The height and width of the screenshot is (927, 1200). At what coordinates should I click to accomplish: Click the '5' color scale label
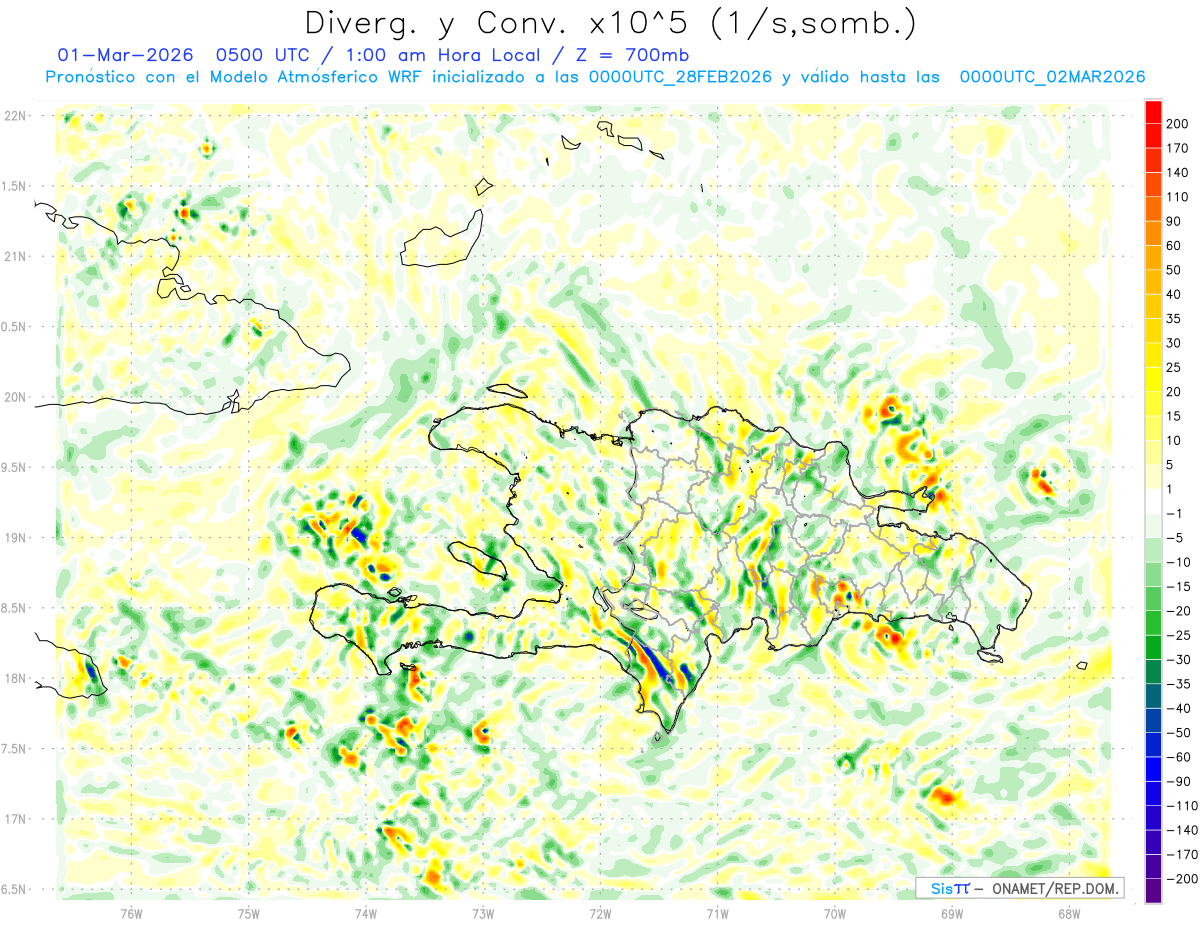pyautogui.click(x=1171, y=465)
